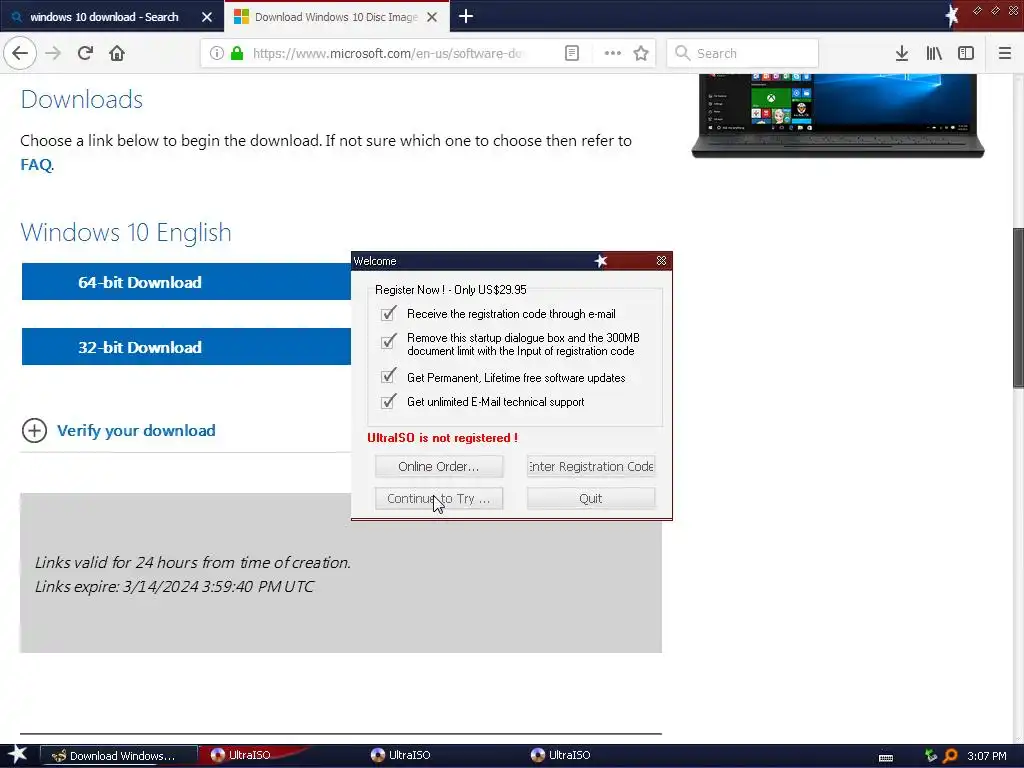
Task: Open the downloads arrow in toolbar
Action: point(902,53)
